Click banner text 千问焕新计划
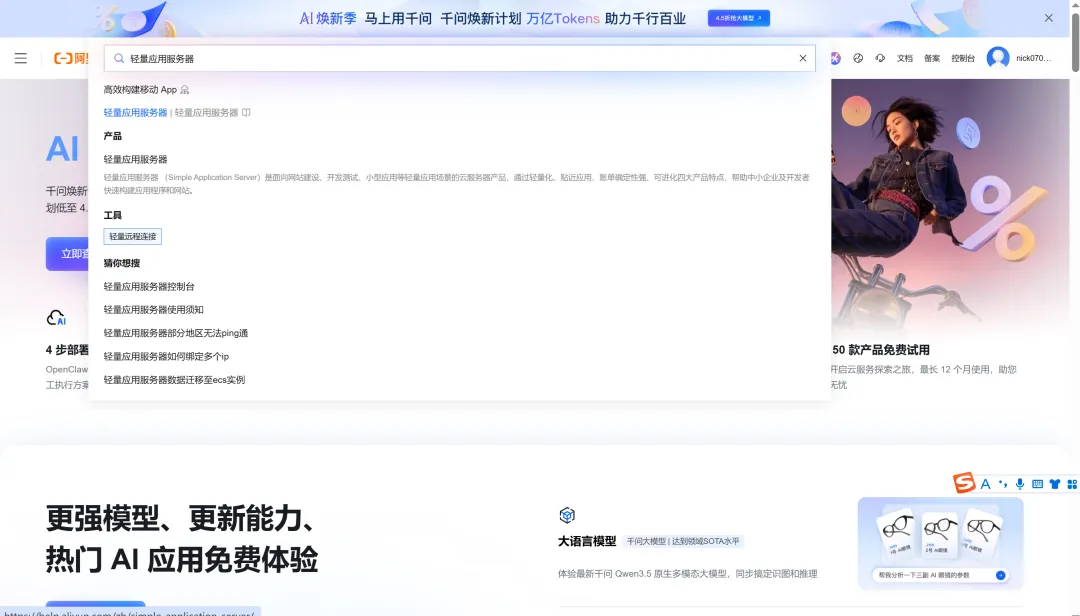Screen dimensions: 1080x616 point(480,19)
